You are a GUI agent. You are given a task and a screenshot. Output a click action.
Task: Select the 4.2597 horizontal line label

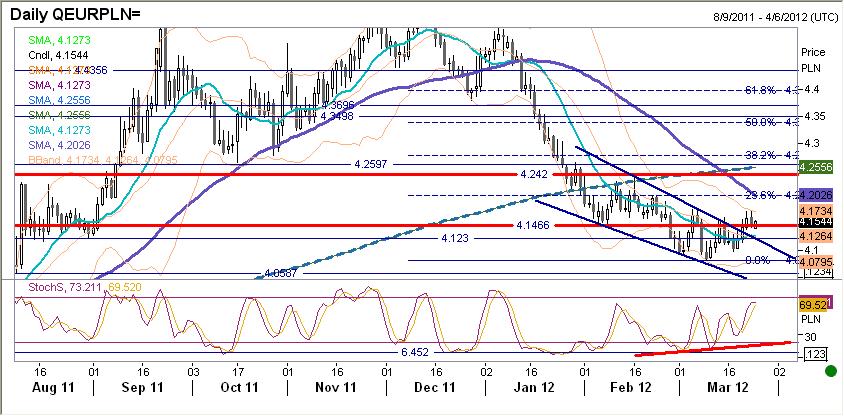(x=372, y=164)
